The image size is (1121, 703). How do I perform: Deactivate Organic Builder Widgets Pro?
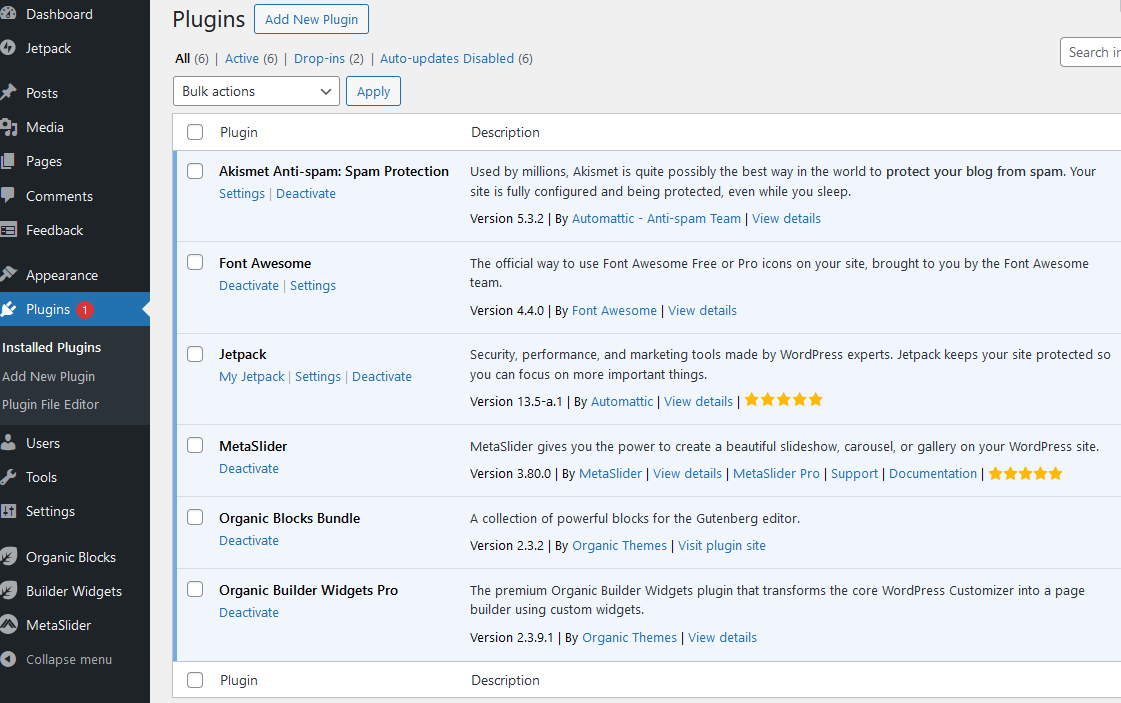coord(249,613)
